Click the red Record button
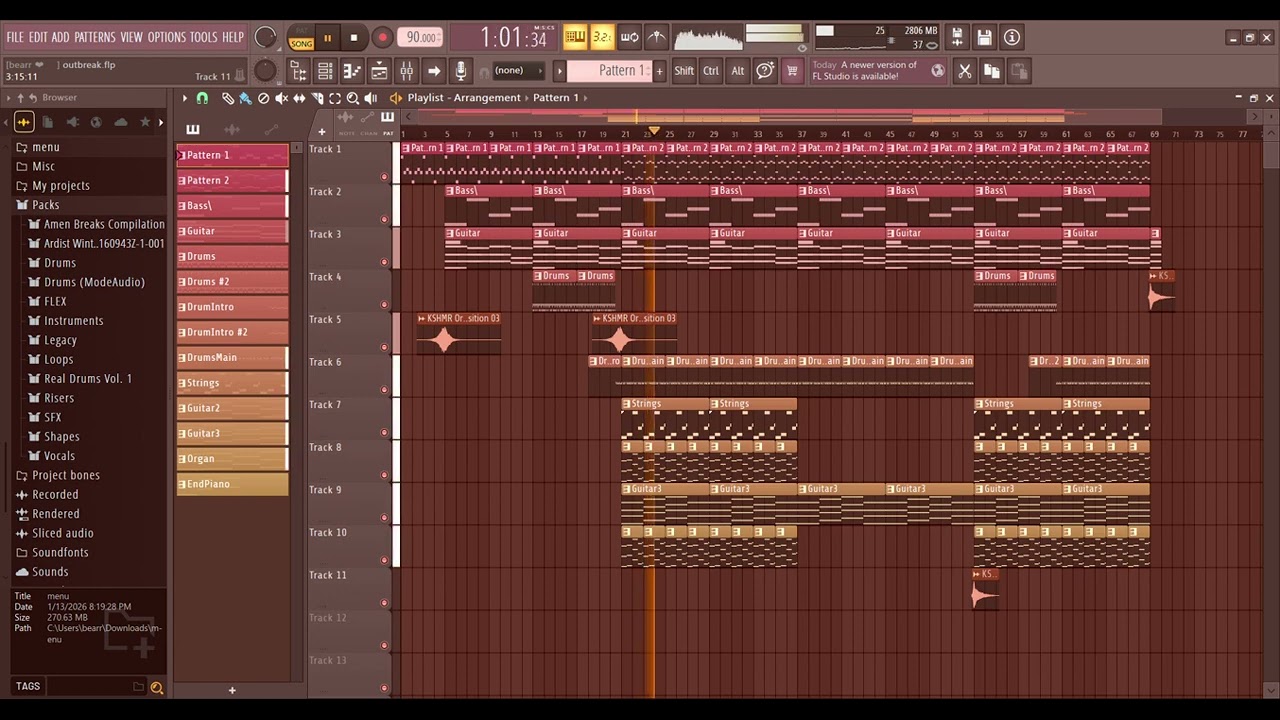Viewport: 1280px width, 720px height. [x=382, y=38]
